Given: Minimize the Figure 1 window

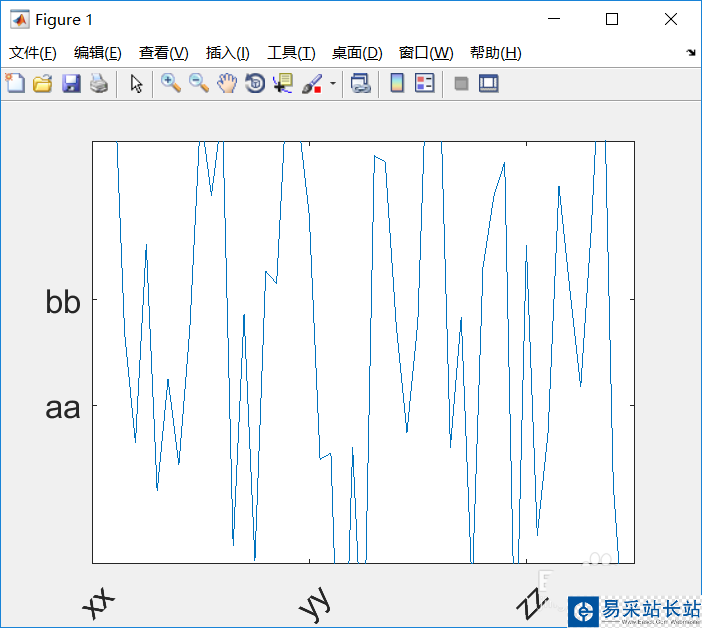Looking at the screenshot, I should click(554, 19).
